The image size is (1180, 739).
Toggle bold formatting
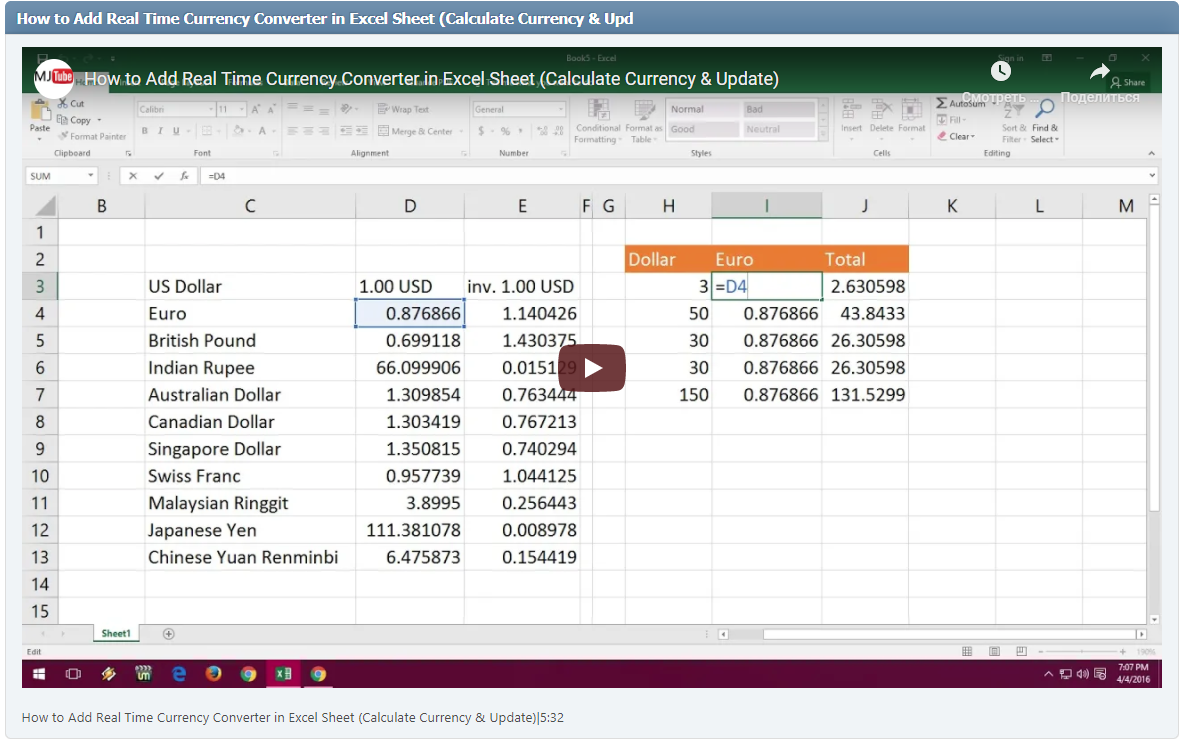coord(143,130)
